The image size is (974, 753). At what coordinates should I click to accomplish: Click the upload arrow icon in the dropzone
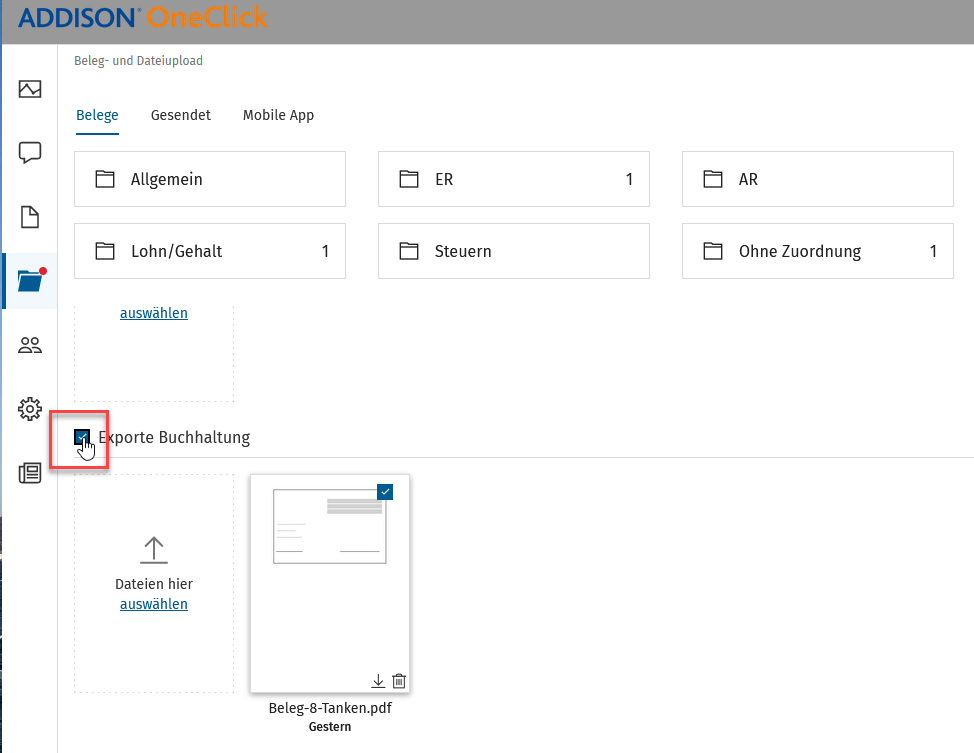(154, 550)
